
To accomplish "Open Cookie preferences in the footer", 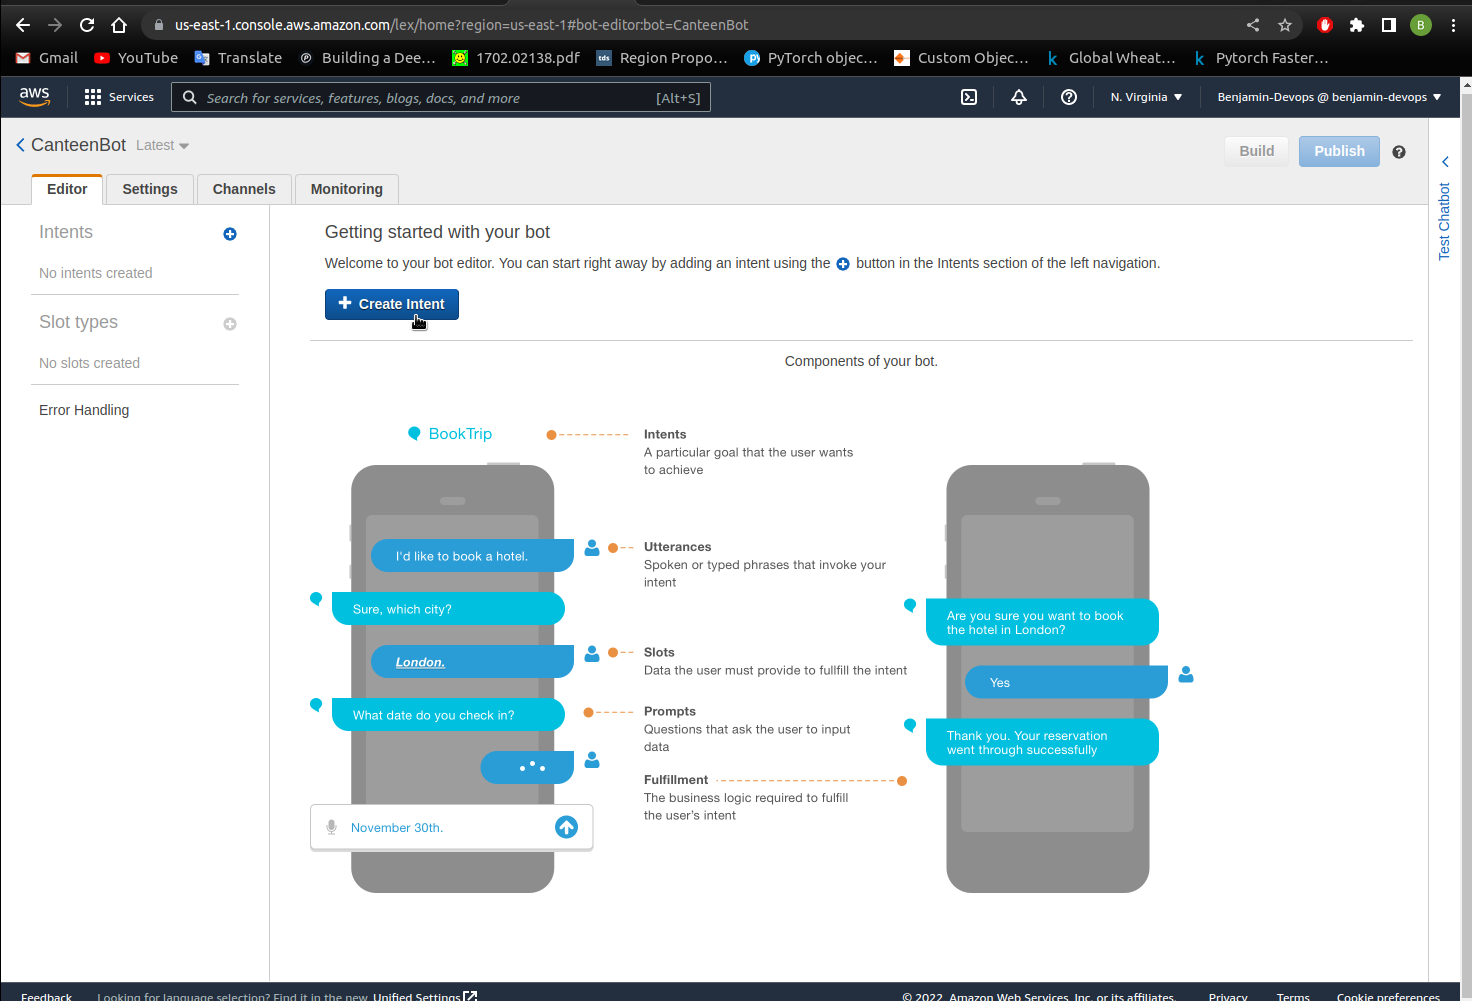I will click(1388, 996).
